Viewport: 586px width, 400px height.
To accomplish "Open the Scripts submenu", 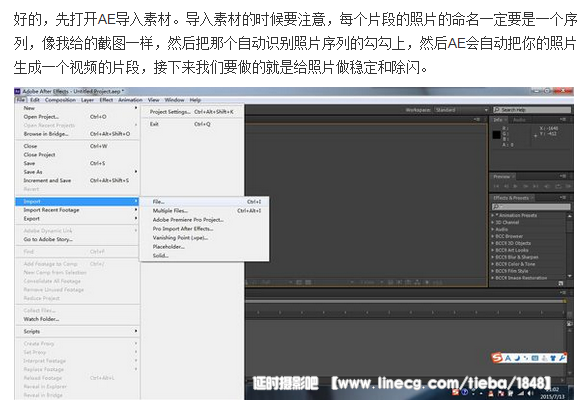I will pos(77,332).
